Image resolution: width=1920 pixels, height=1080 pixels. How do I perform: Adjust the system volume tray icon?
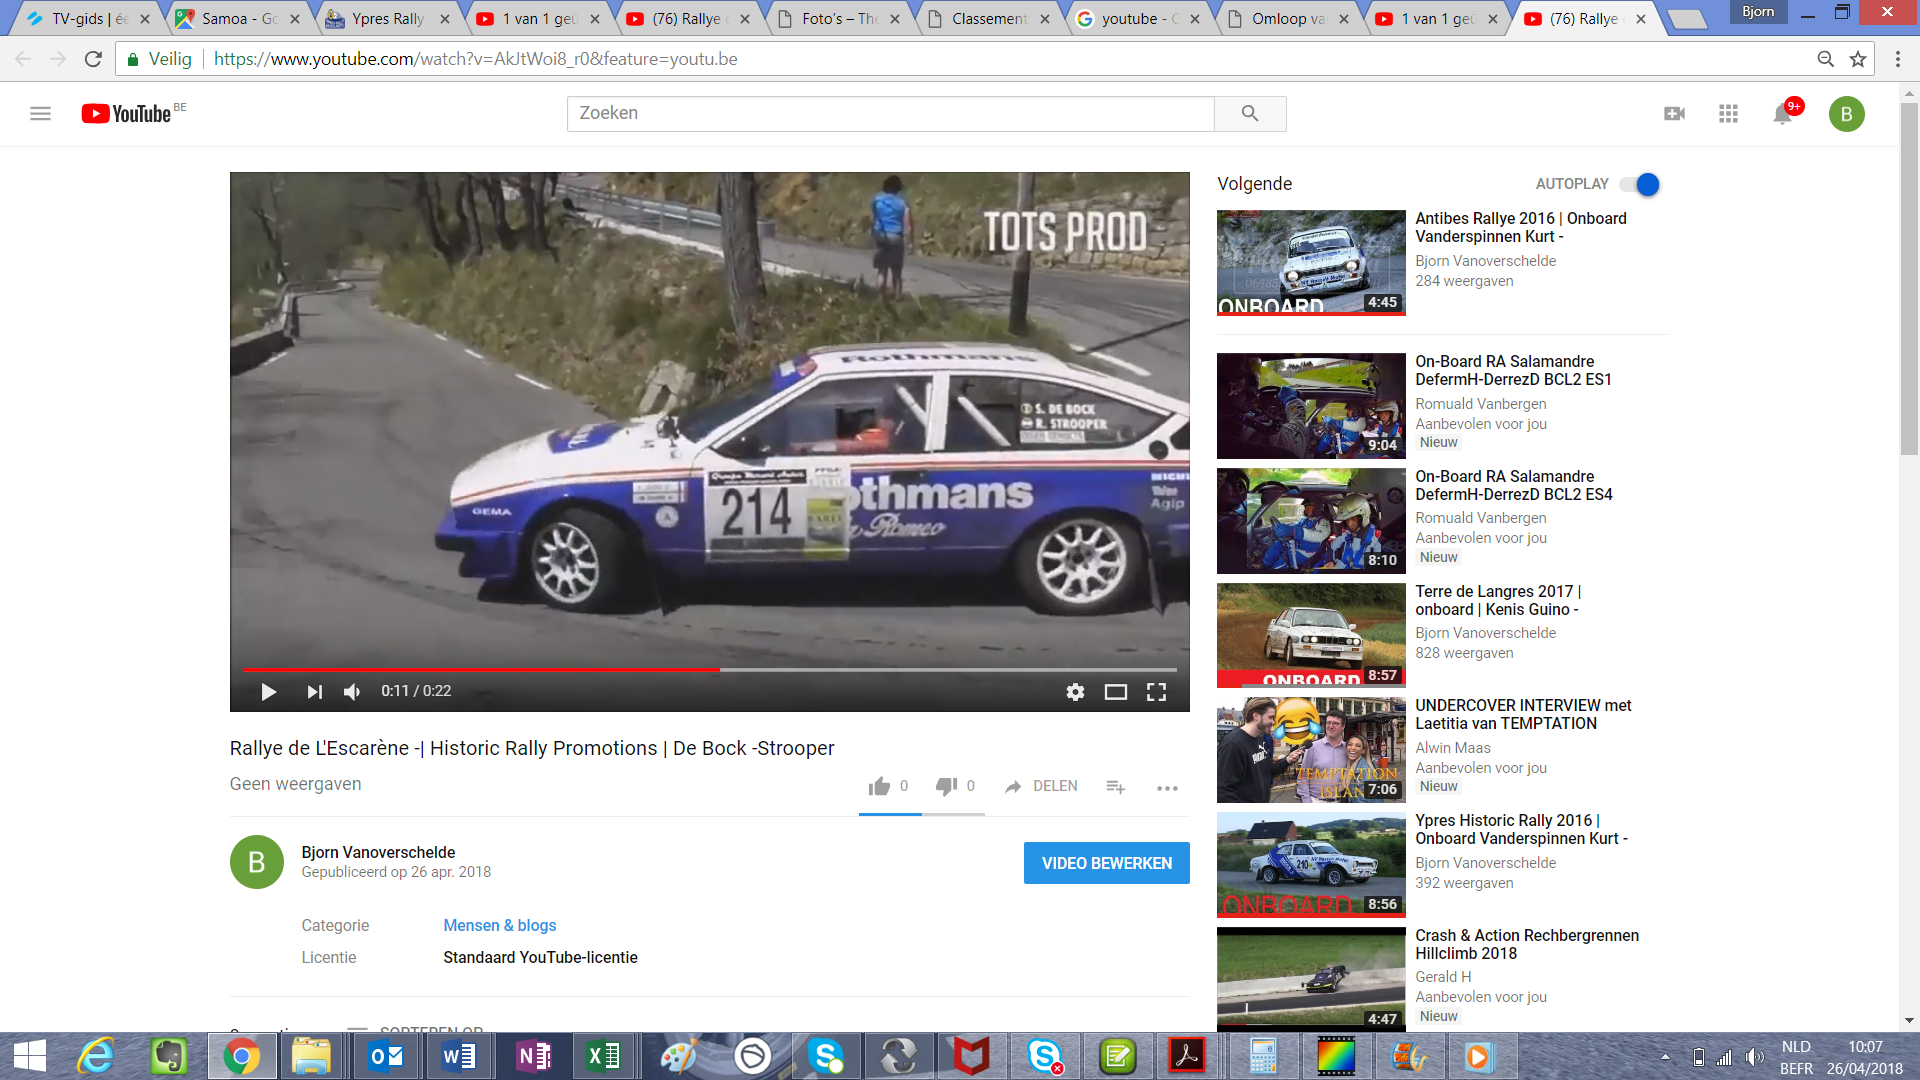pos(1754,1057)
